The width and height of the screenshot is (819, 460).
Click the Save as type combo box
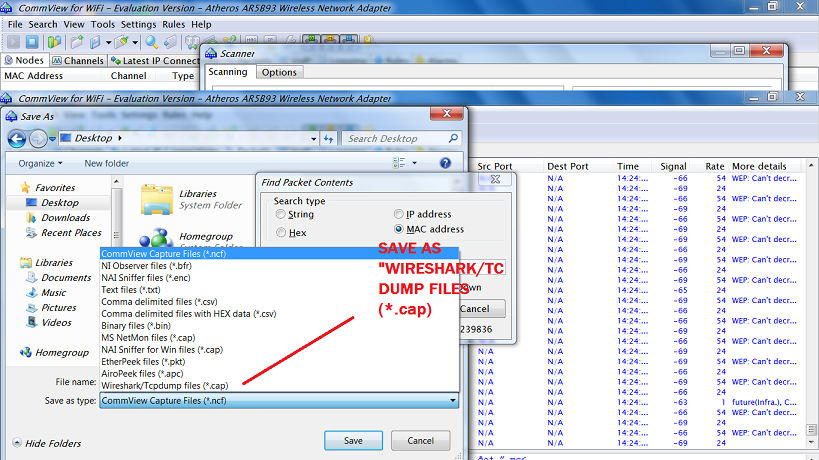[x=279, y=401]
